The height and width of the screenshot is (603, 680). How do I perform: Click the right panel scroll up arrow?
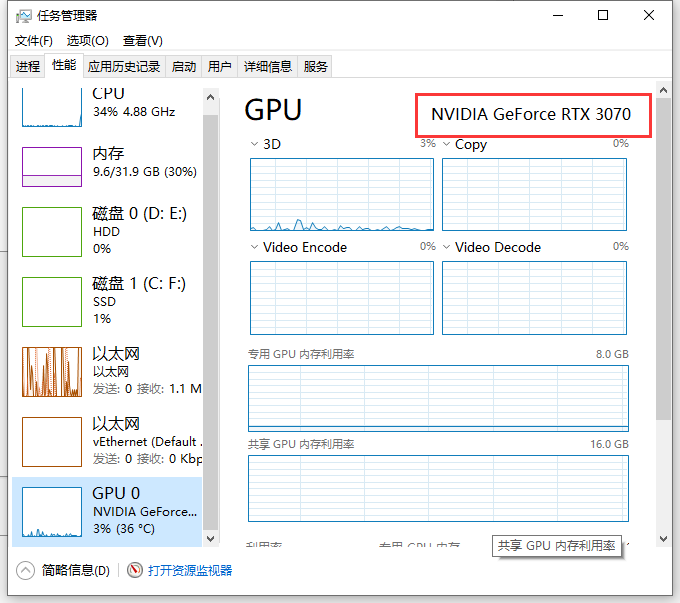tap(663, 90)
